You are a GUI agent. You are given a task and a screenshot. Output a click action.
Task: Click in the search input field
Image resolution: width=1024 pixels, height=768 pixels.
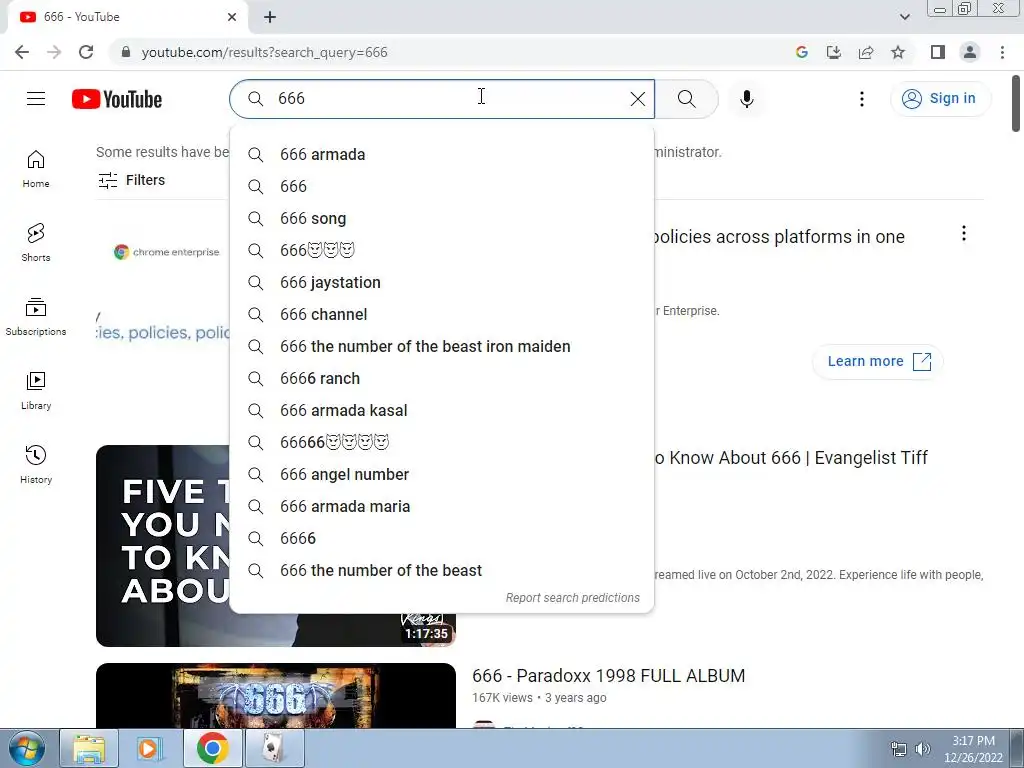[x=444, y=99]
